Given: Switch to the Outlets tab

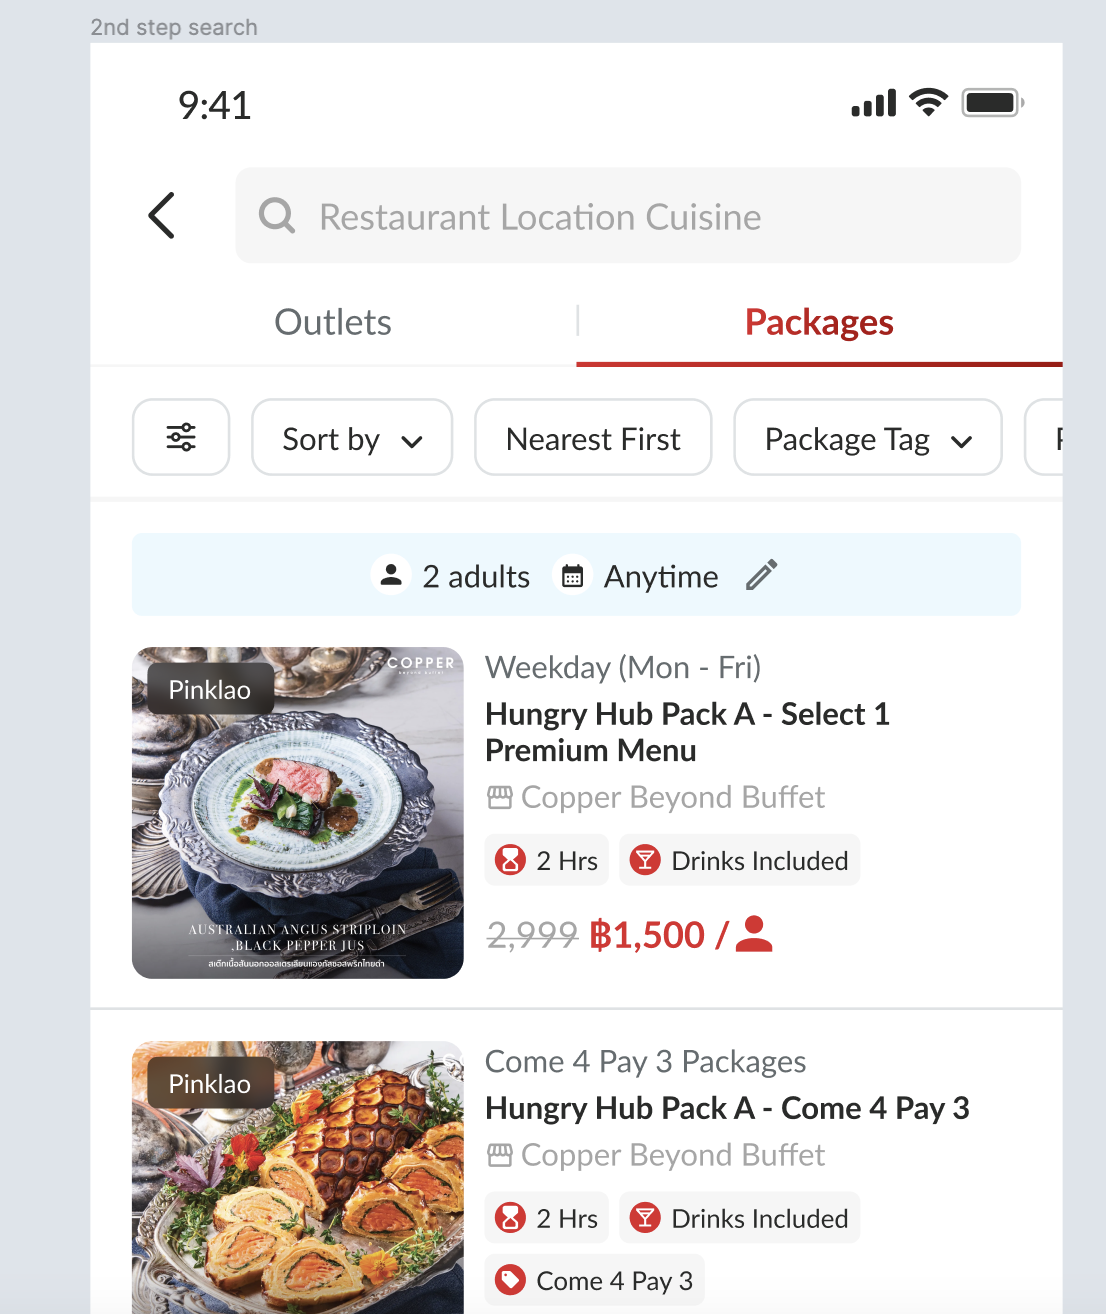Looking at the screenshot, I should click(x=333, y=323).
